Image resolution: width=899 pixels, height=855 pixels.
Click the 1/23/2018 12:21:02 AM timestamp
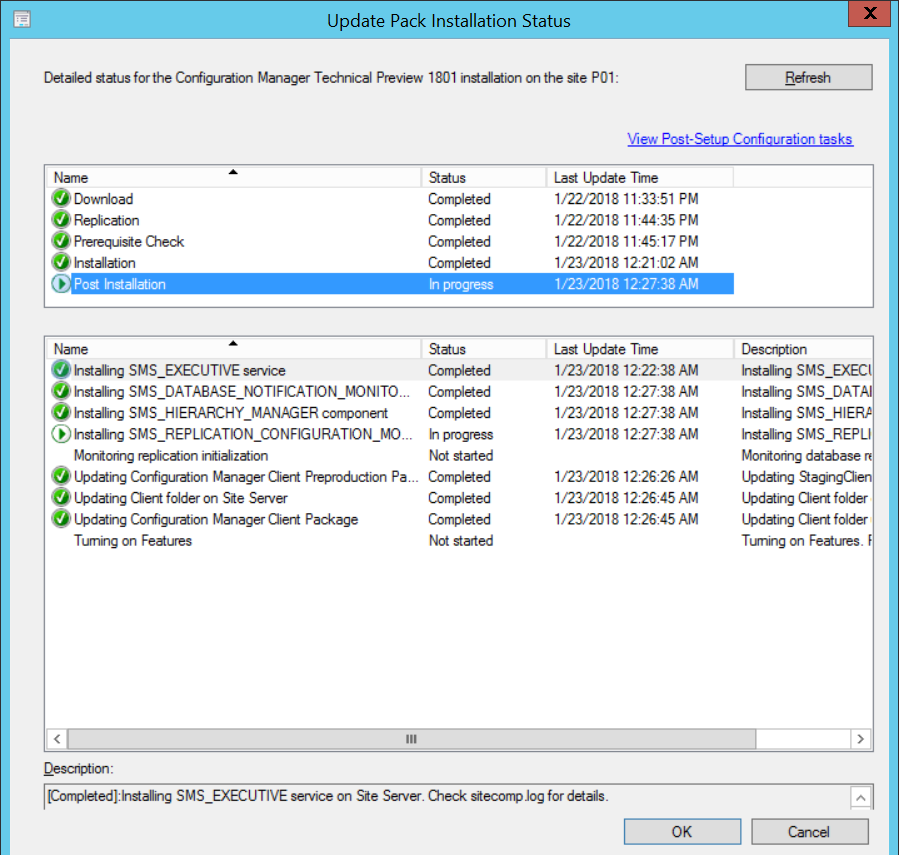click(x=626, y=262)
